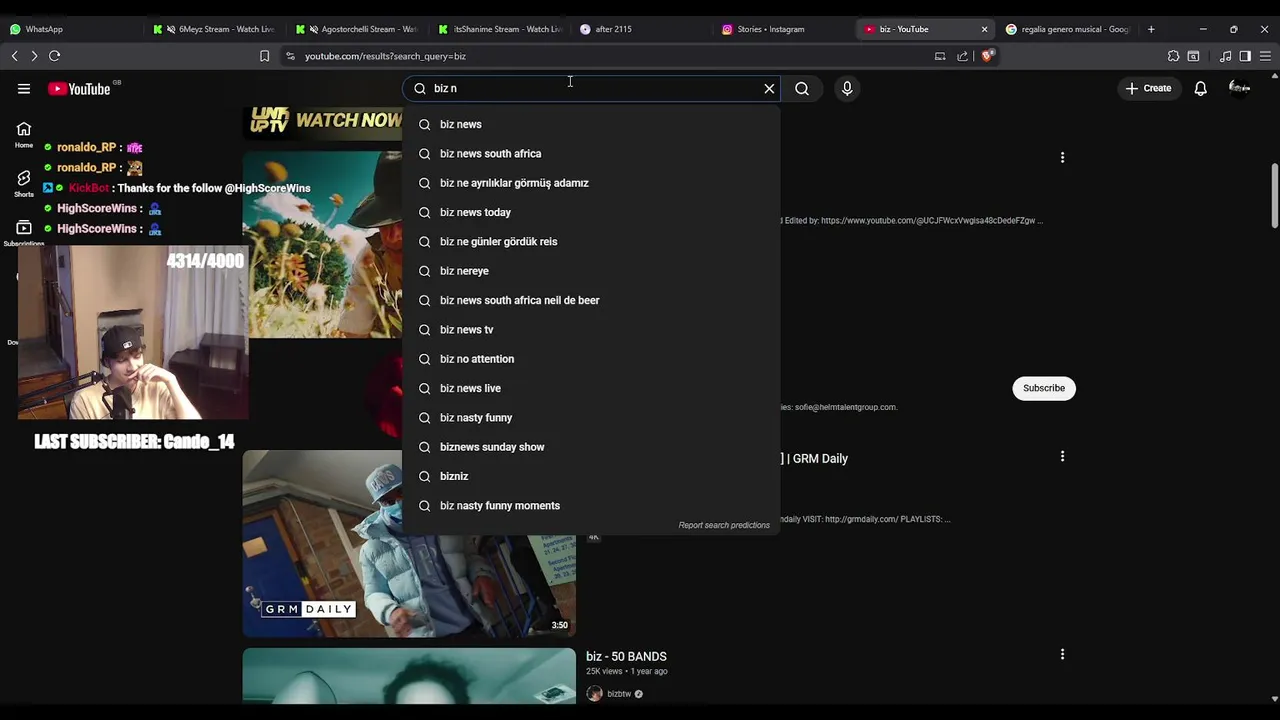1280x720 pixels.
Task: Open the GRM Daily video thumbnail
Action: (409, 543)
